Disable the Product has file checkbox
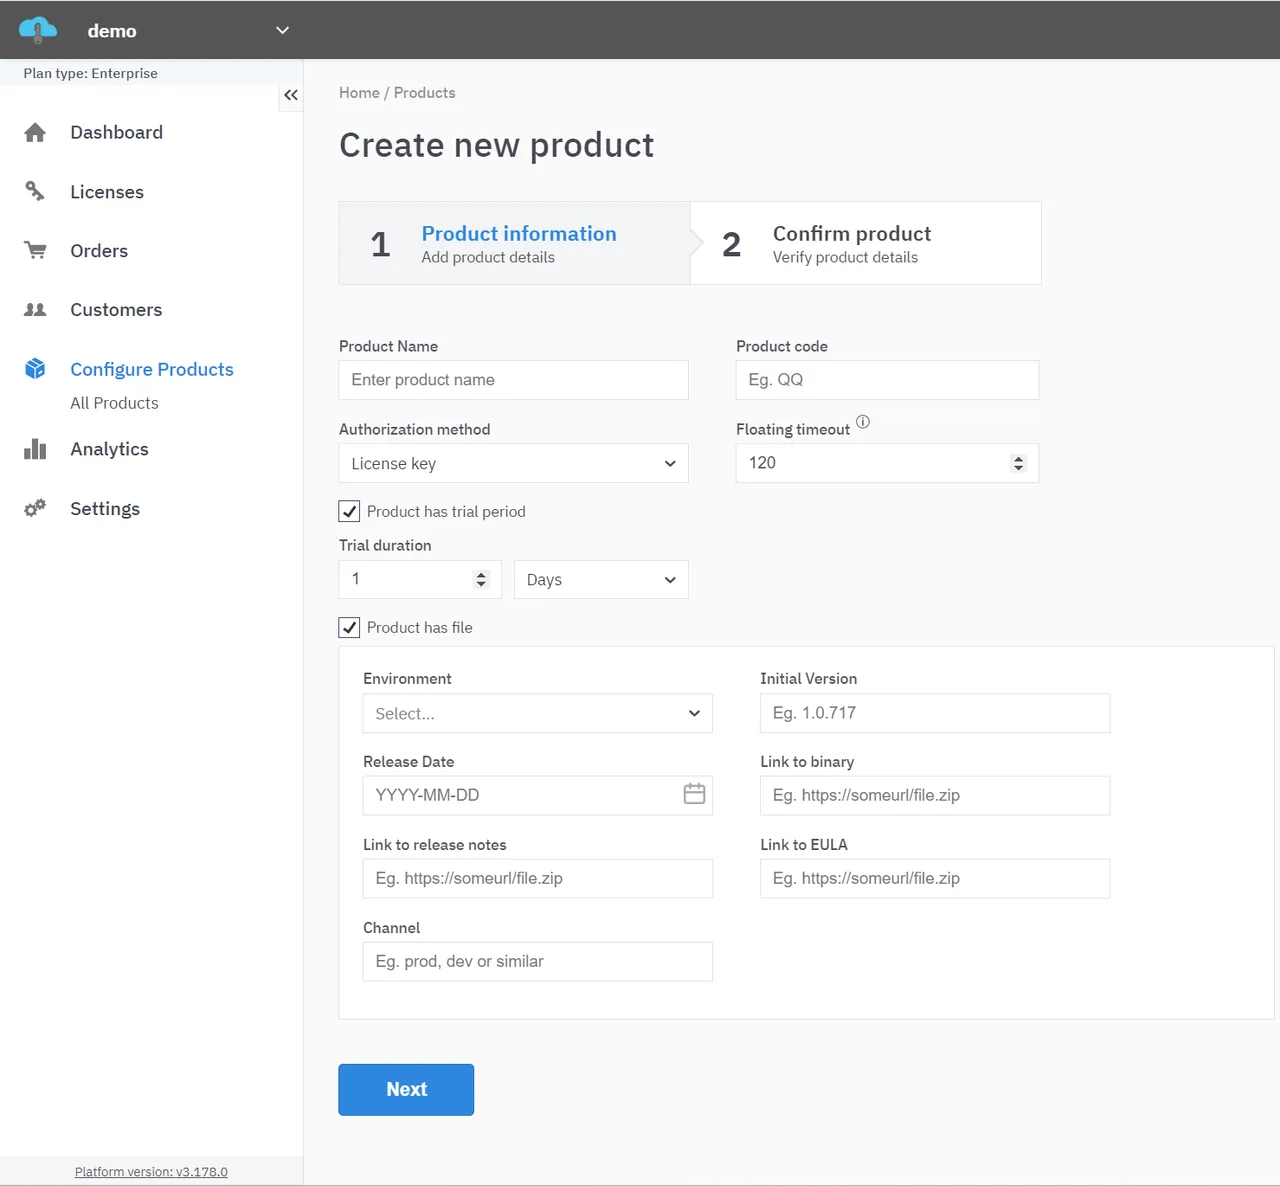This screenshot has width=1280, height=1186. point(348,627)
